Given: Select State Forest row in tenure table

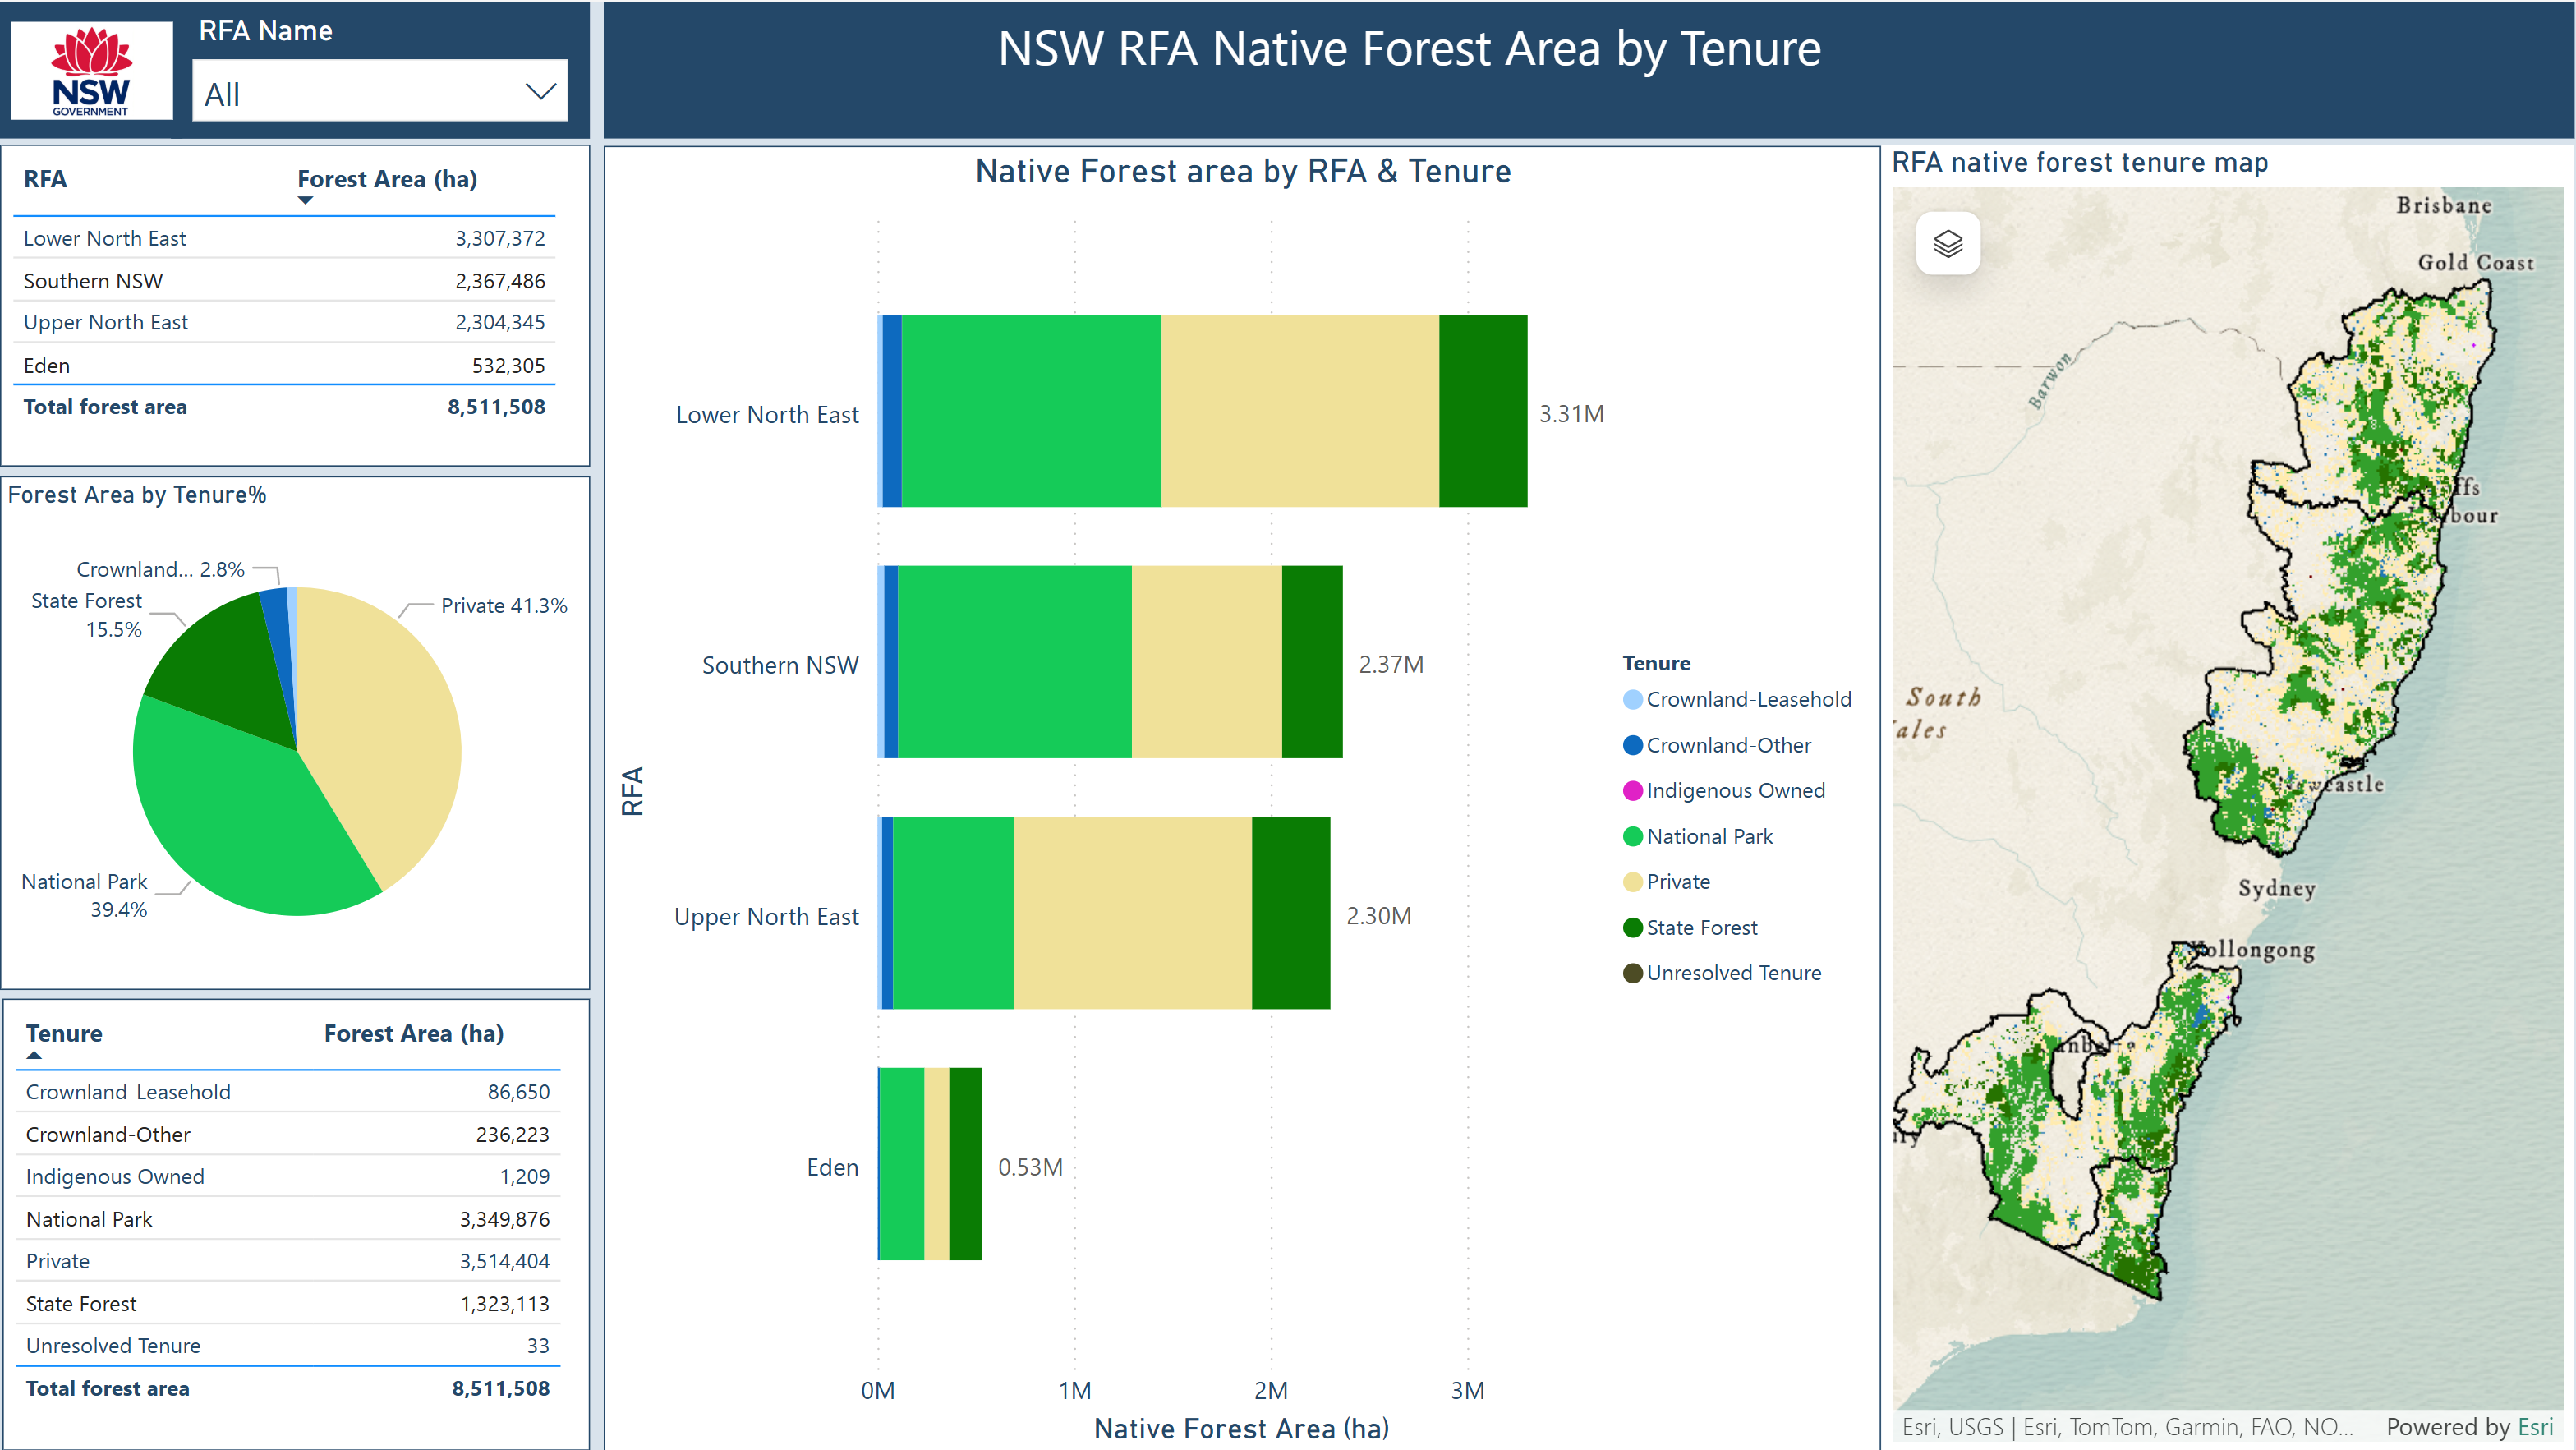Looking at the screenshot, I should (x=288, y=1304).
